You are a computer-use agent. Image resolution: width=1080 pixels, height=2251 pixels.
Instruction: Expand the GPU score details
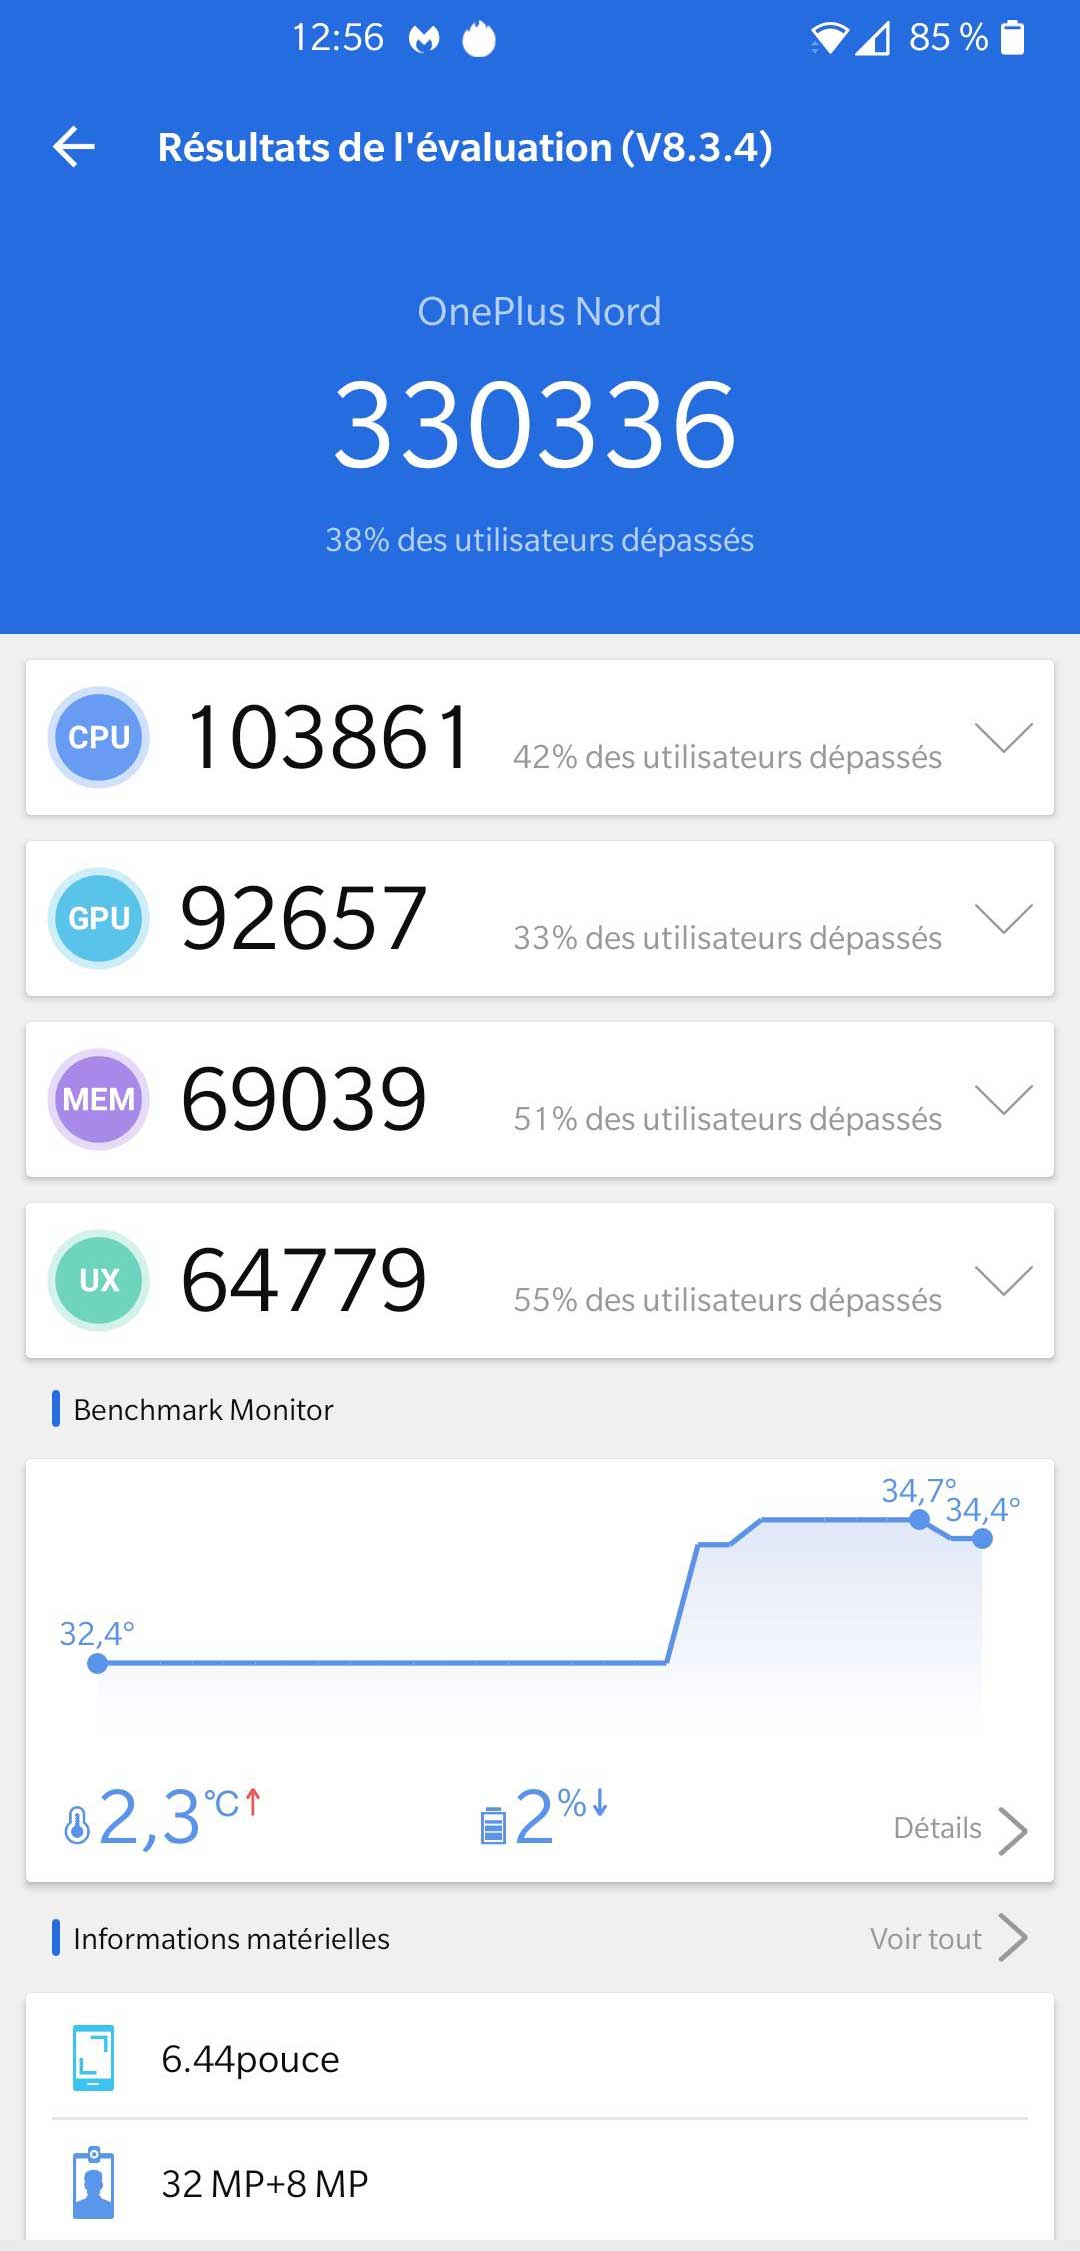(x=1003, y=918)
